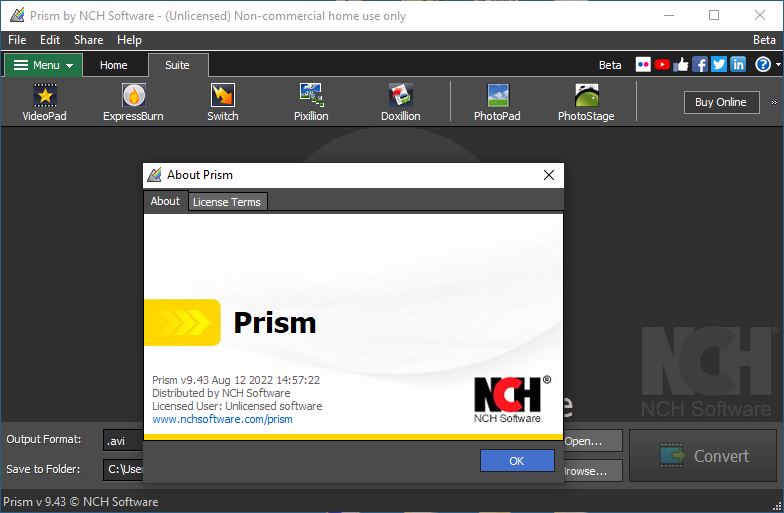
Task: Click the Open... button
Action: click(x=593, y=441)
